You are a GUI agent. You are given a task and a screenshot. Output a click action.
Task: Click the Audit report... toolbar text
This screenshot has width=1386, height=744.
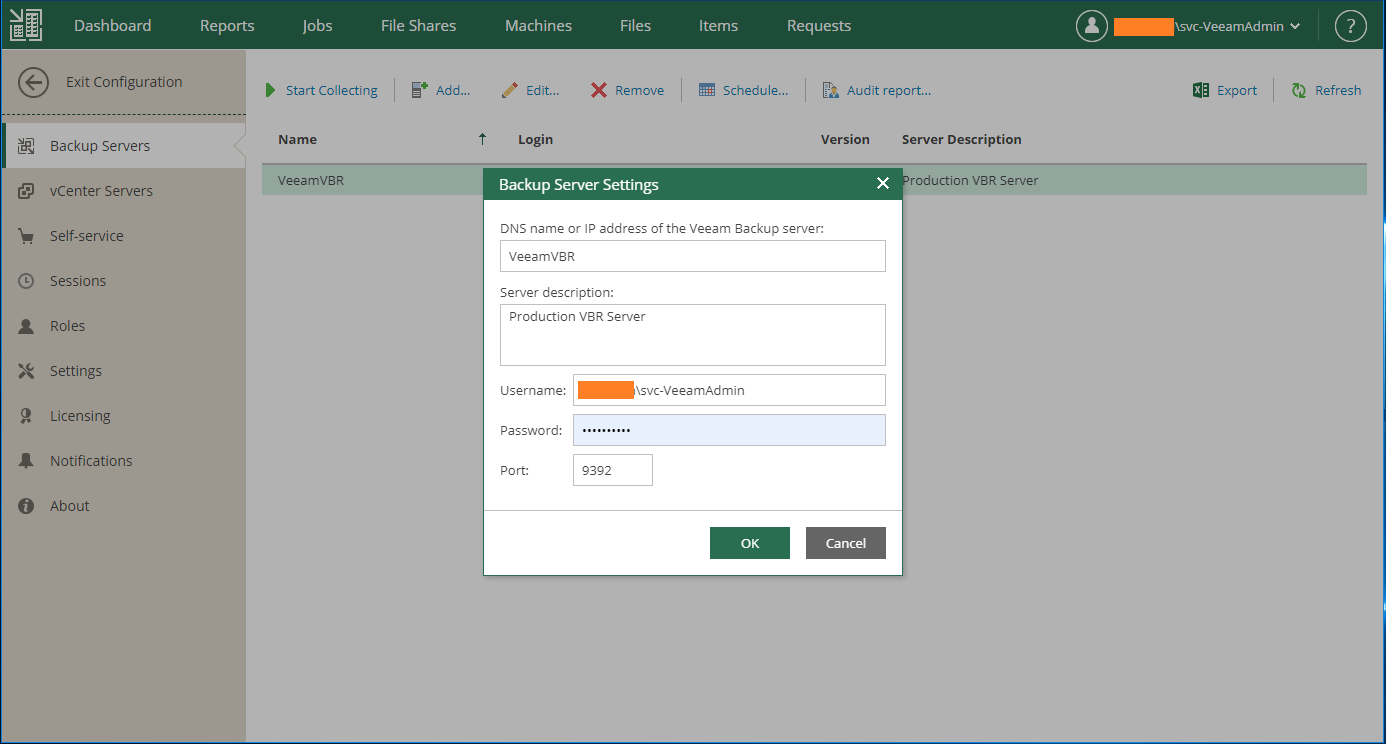(x=889, y=90)
